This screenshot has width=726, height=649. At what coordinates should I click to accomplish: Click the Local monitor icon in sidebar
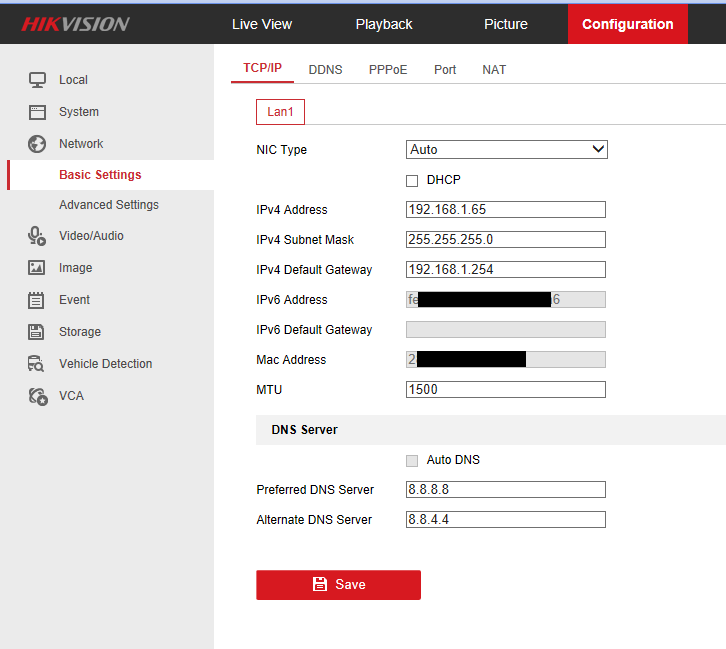37,80
